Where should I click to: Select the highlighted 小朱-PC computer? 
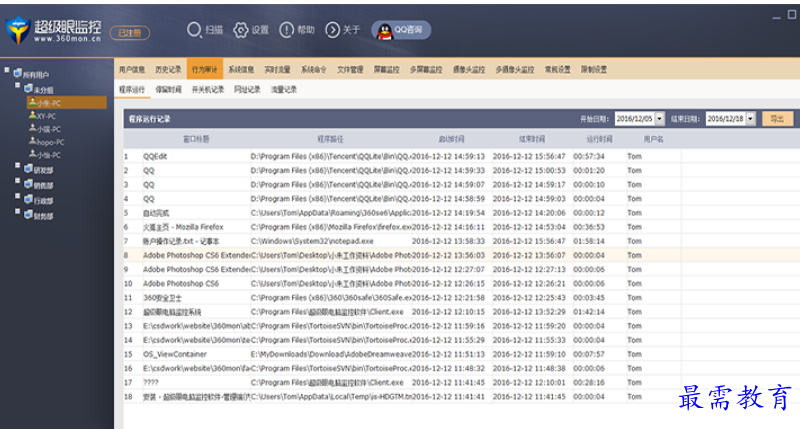[67, 103]
